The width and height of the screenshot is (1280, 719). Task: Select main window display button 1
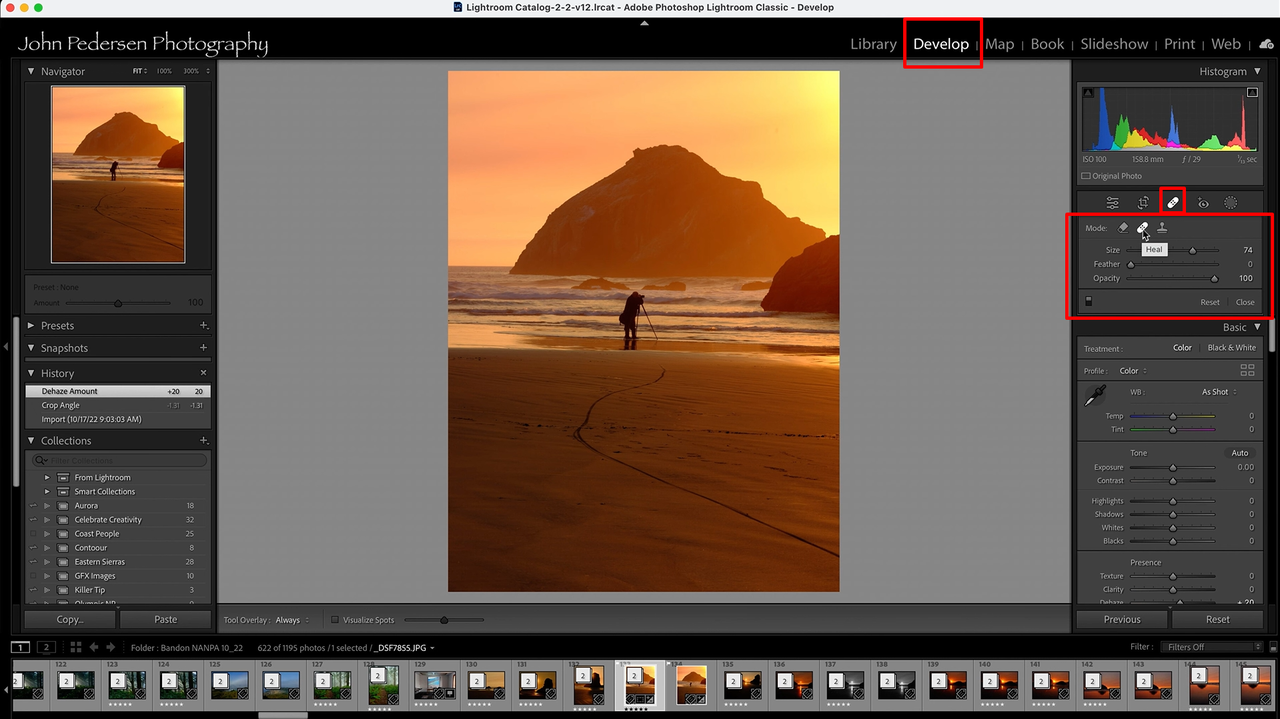[x=20, y=647]
